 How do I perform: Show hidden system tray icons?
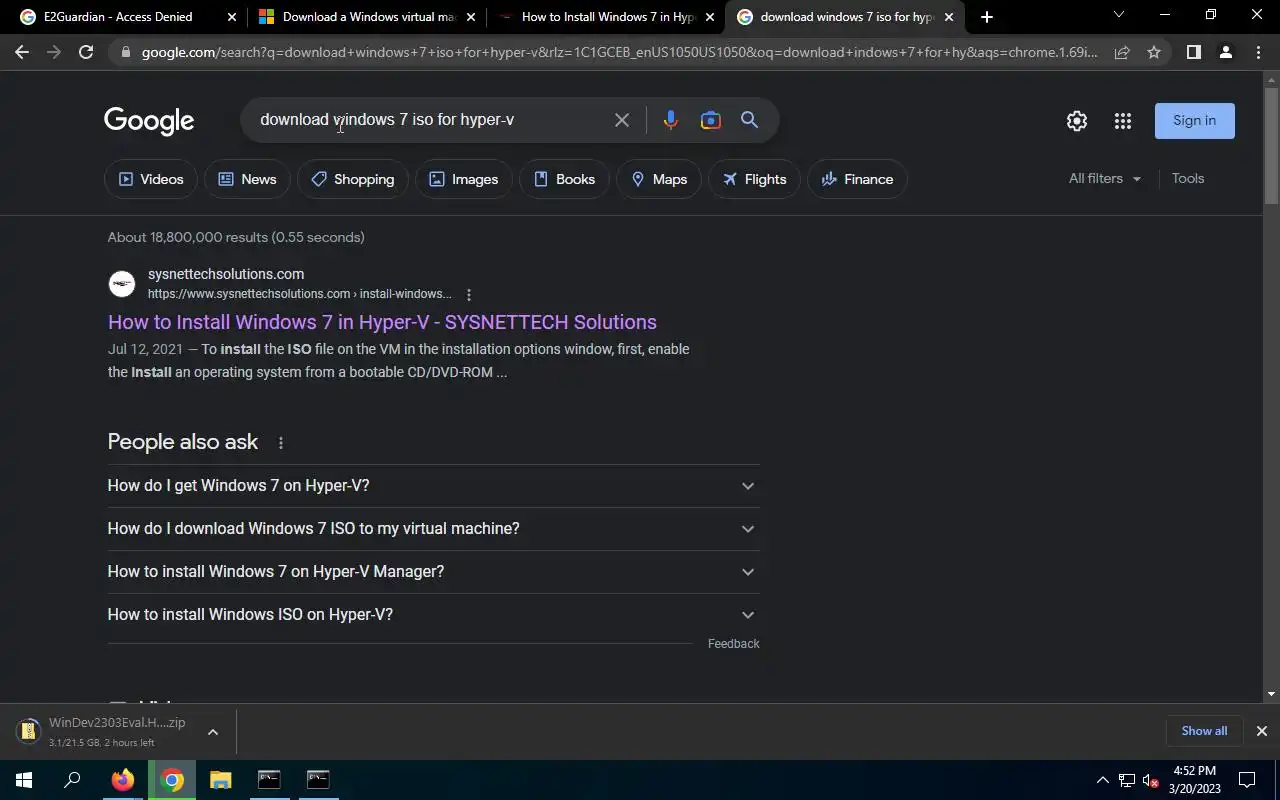[1102, 780]
